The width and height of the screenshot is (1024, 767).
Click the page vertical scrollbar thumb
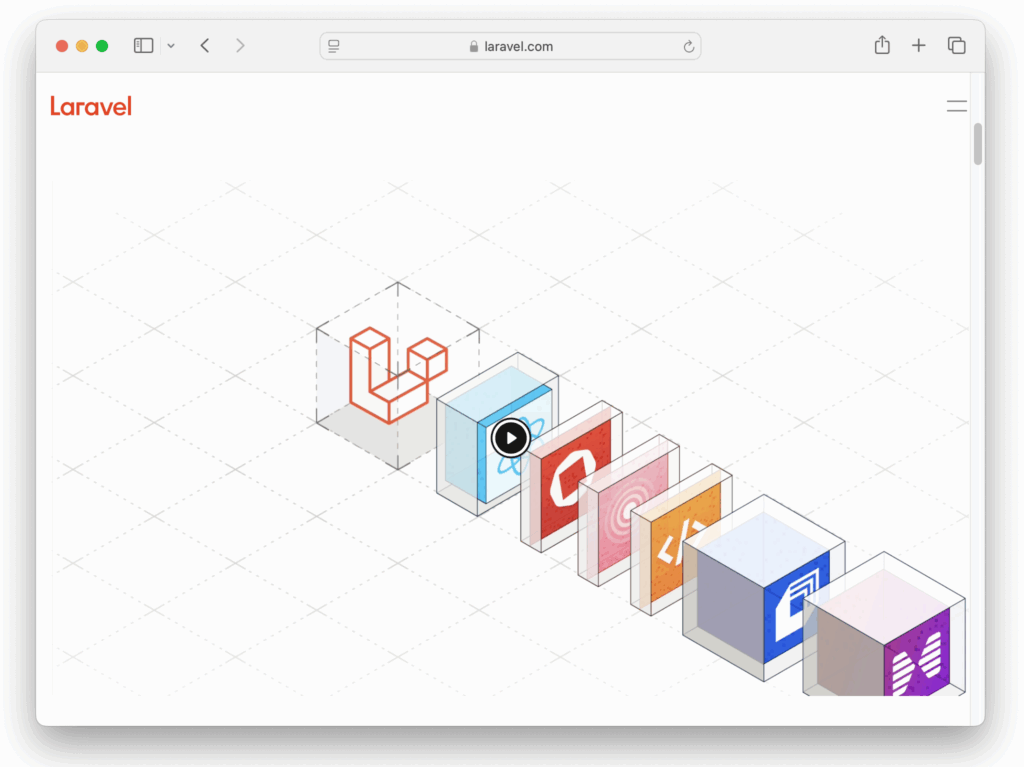click(x=978, y=144)
